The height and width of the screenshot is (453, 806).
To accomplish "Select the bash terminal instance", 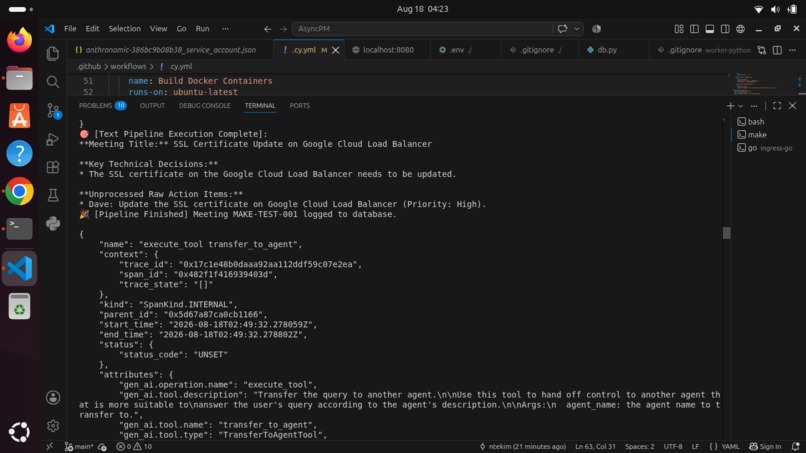I will pos(756,122).
